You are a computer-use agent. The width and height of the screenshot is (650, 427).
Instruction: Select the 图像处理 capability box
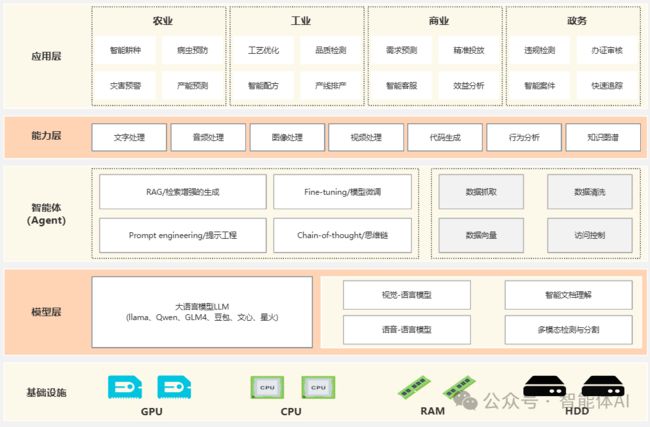click(287, 137)
